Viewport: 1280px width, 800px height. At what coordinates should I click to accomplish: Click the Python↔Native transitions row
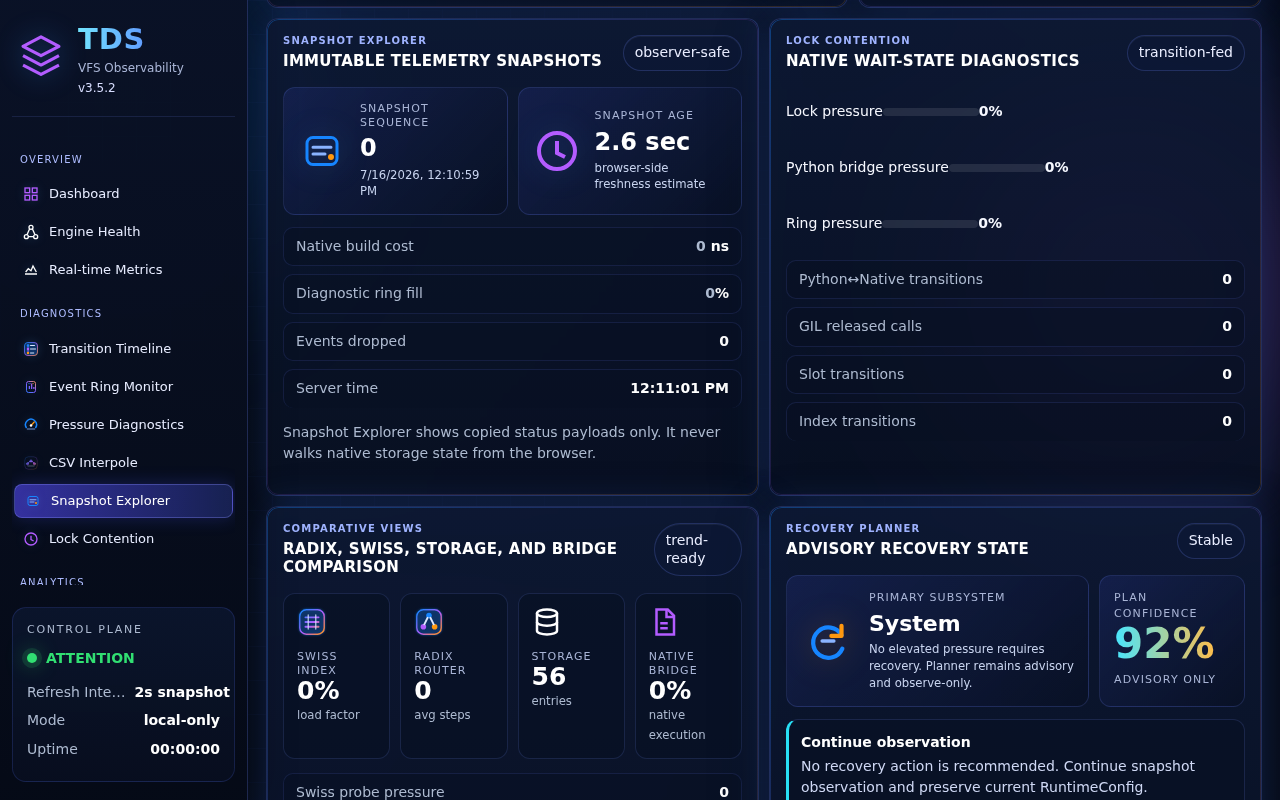coord(1015,279)
